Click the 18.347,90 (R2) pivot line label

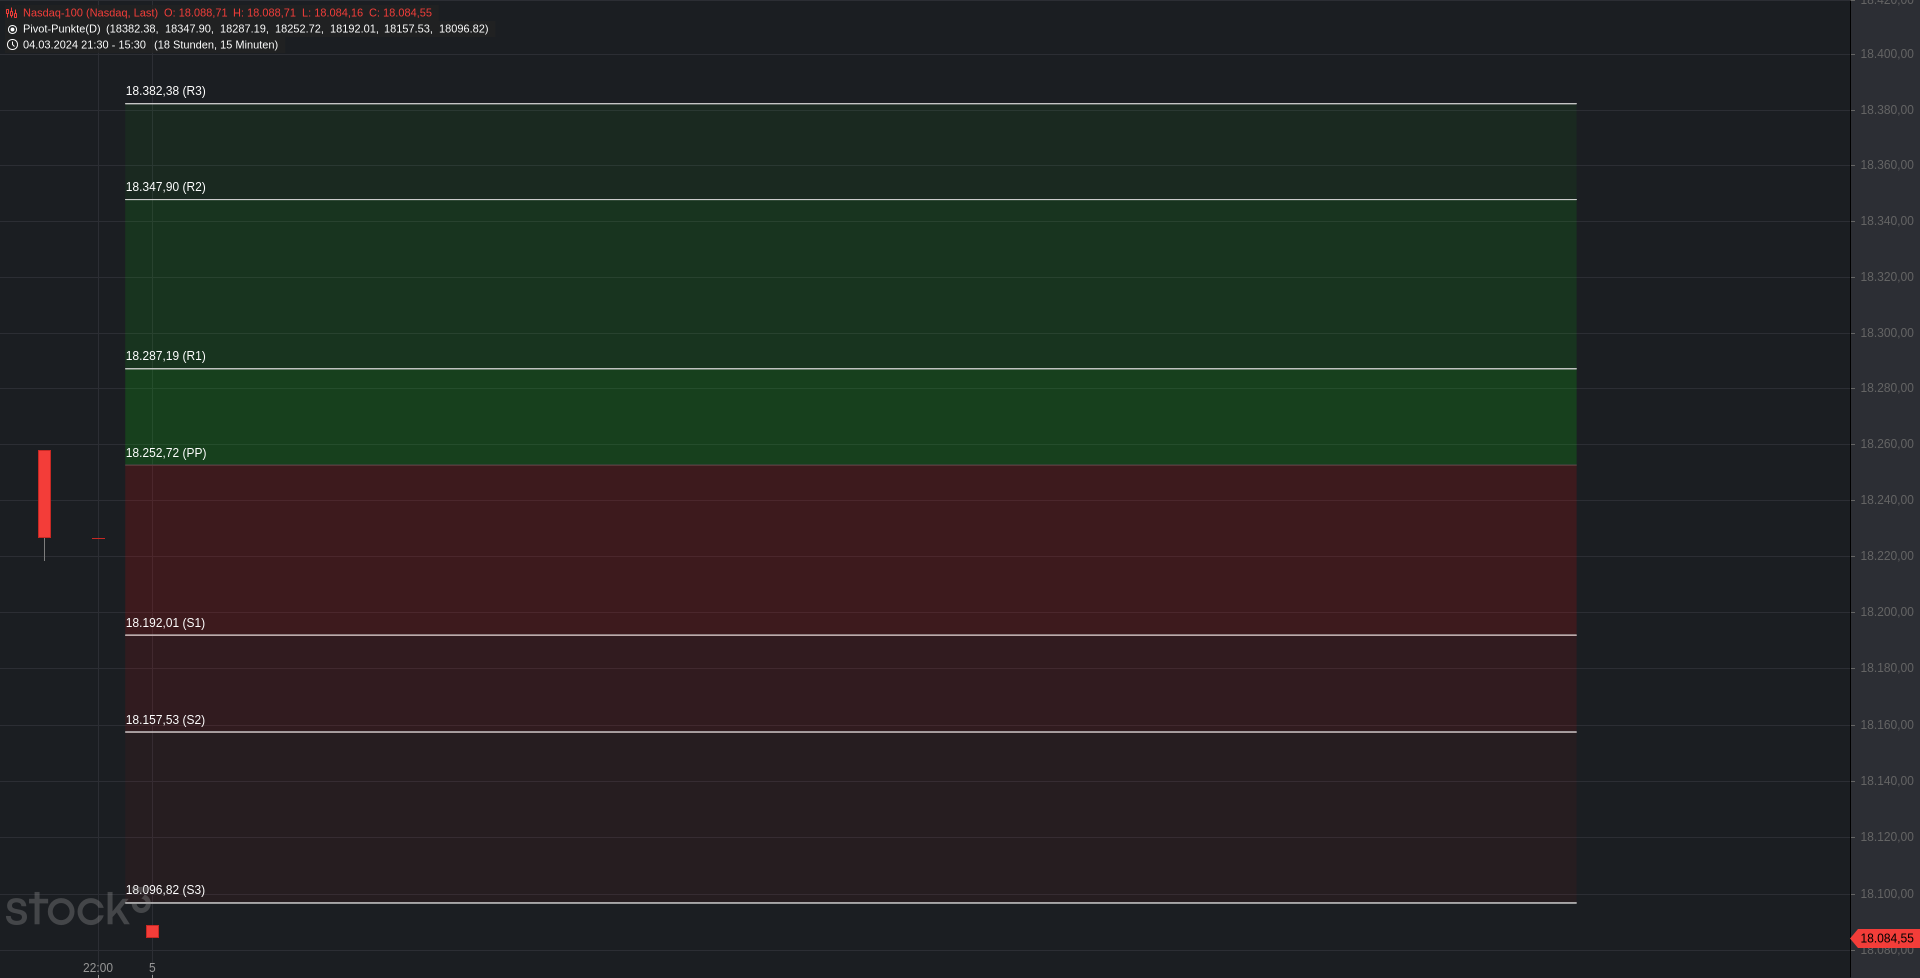pos(166,187)
